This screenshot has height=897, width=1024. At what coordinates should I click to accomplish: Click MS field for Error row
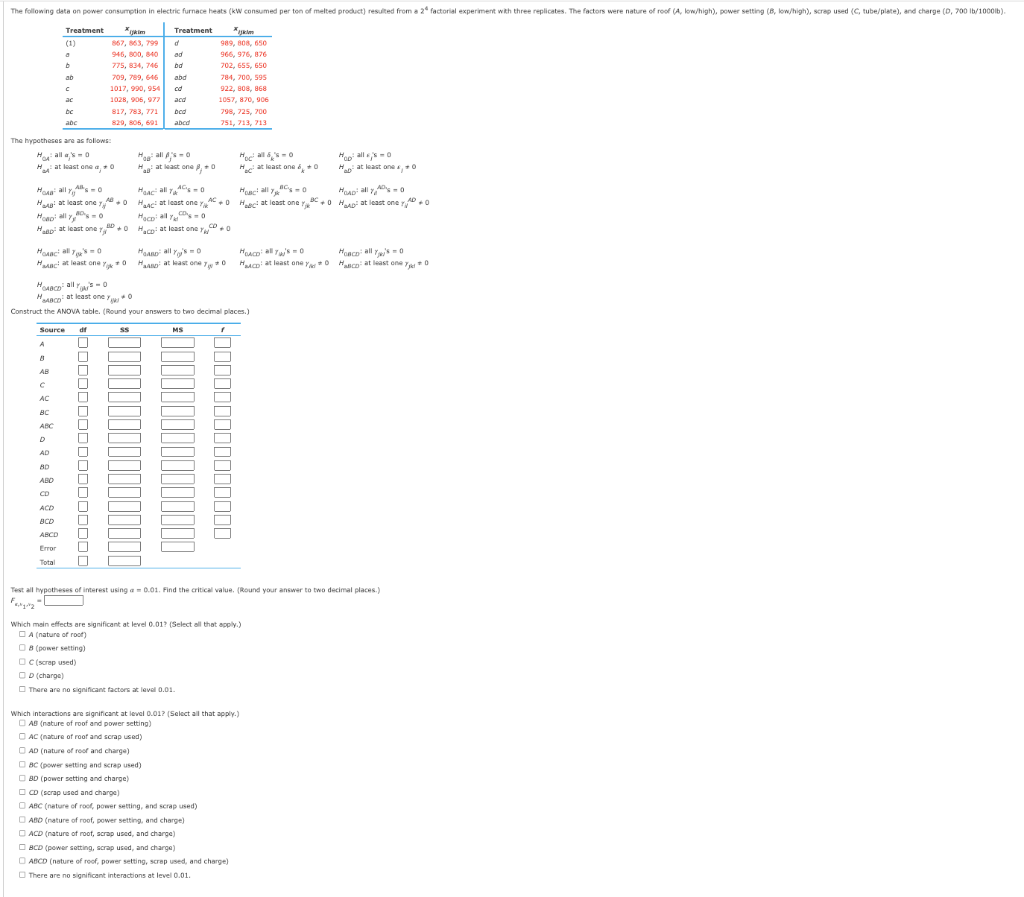tap(178, 547)
